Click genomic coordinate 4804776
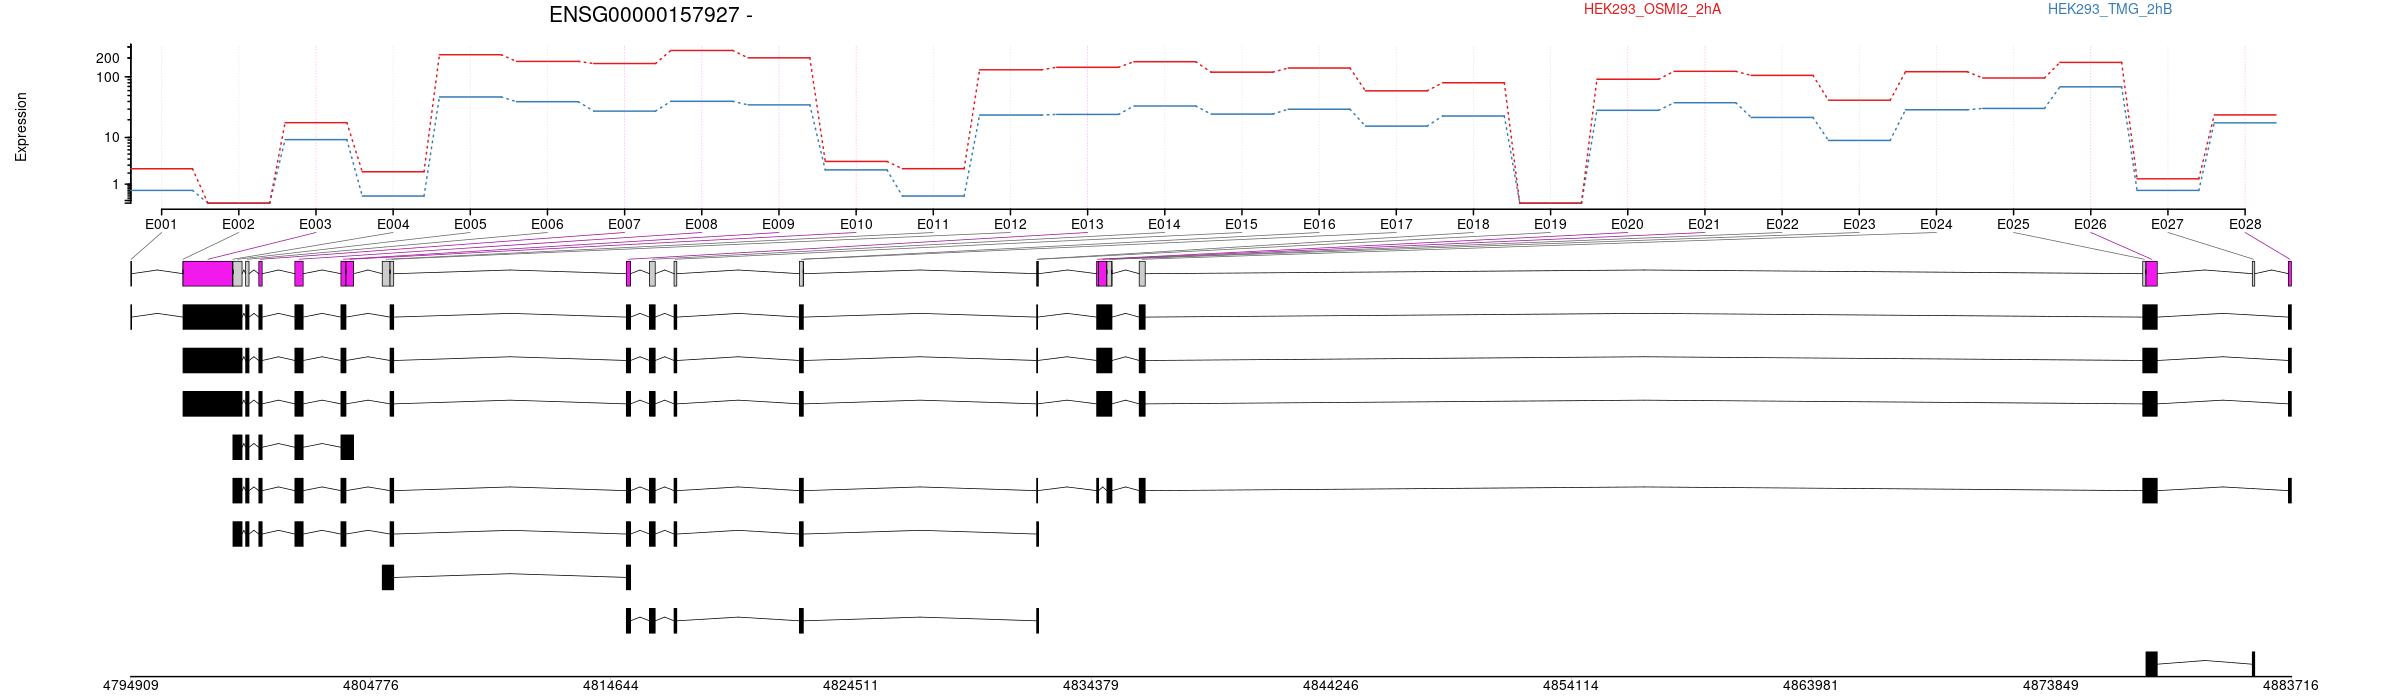This screenshot has height=700, width=2400. coord(371,686)
